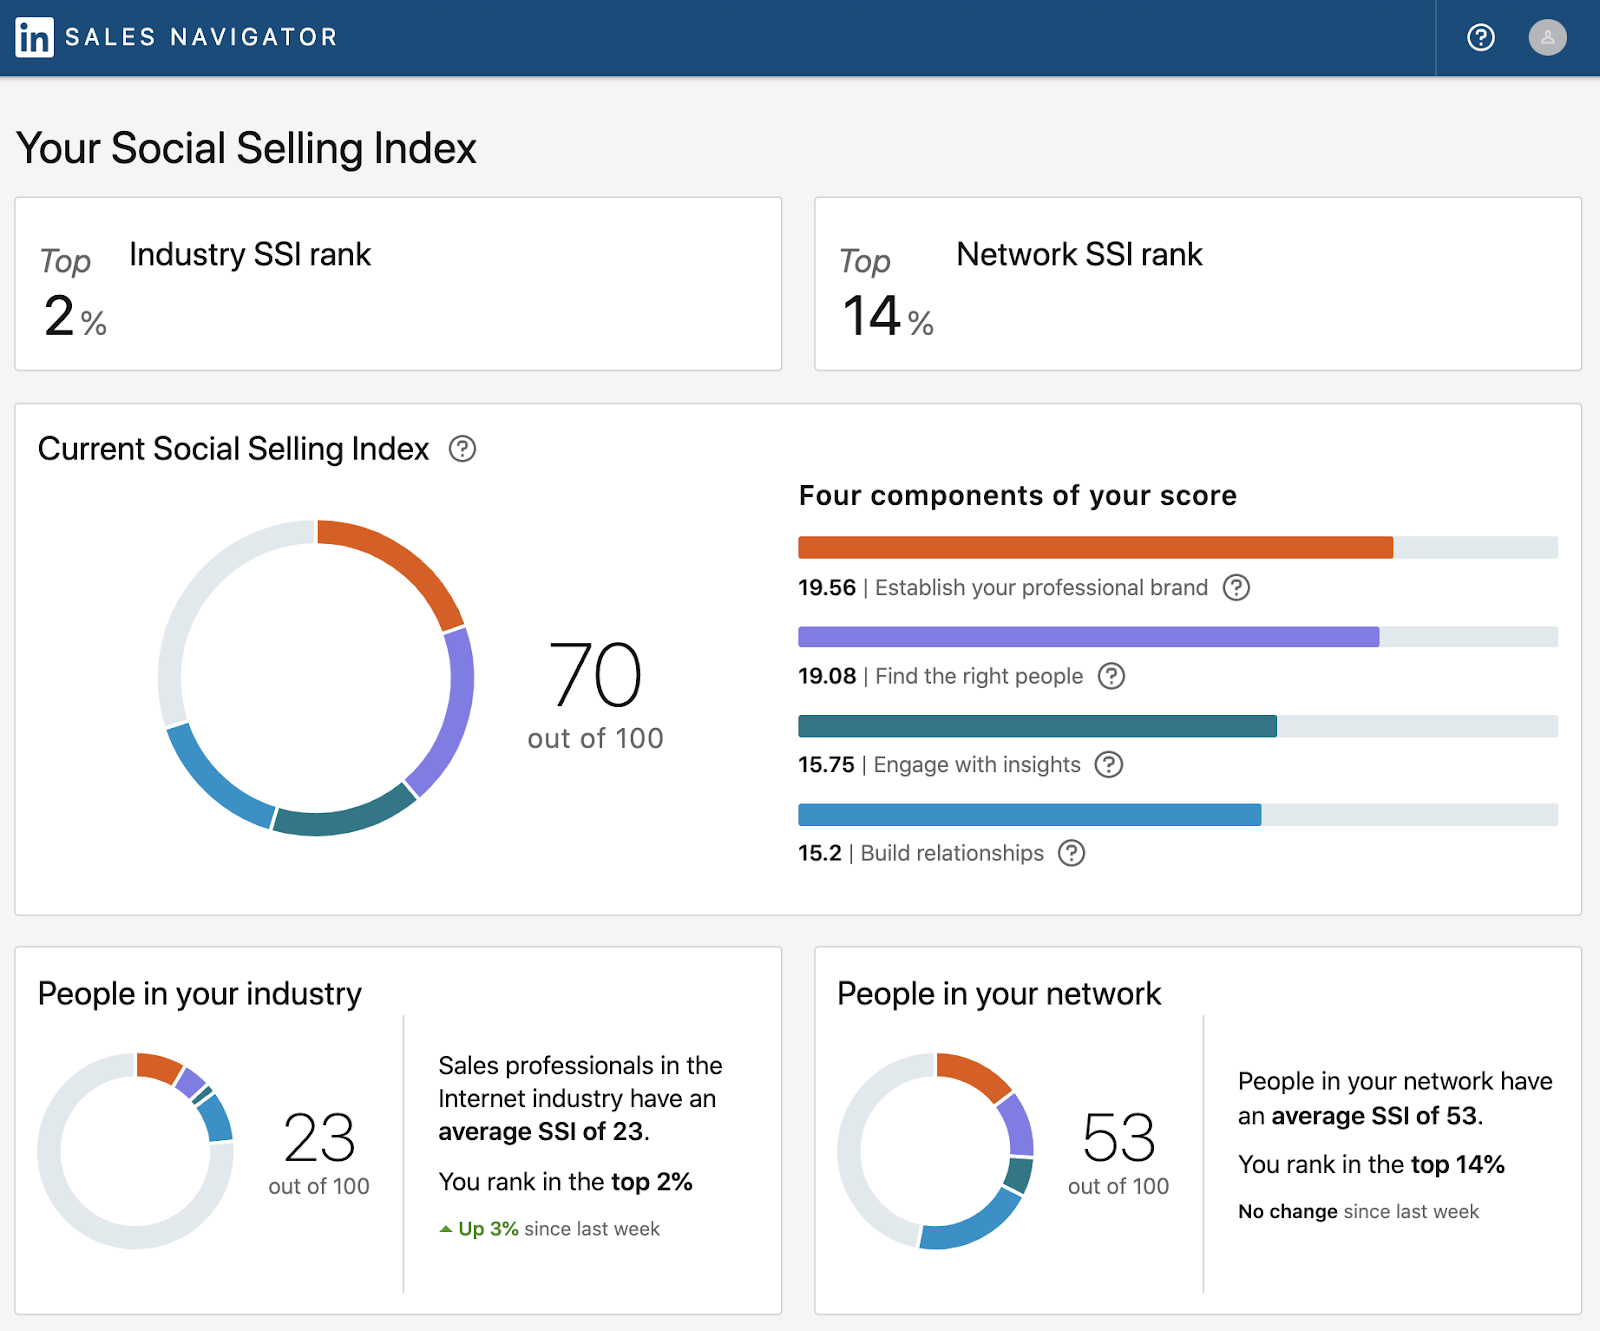
Task: Click help icon for Build relationships
Action: click(1071, 853)
